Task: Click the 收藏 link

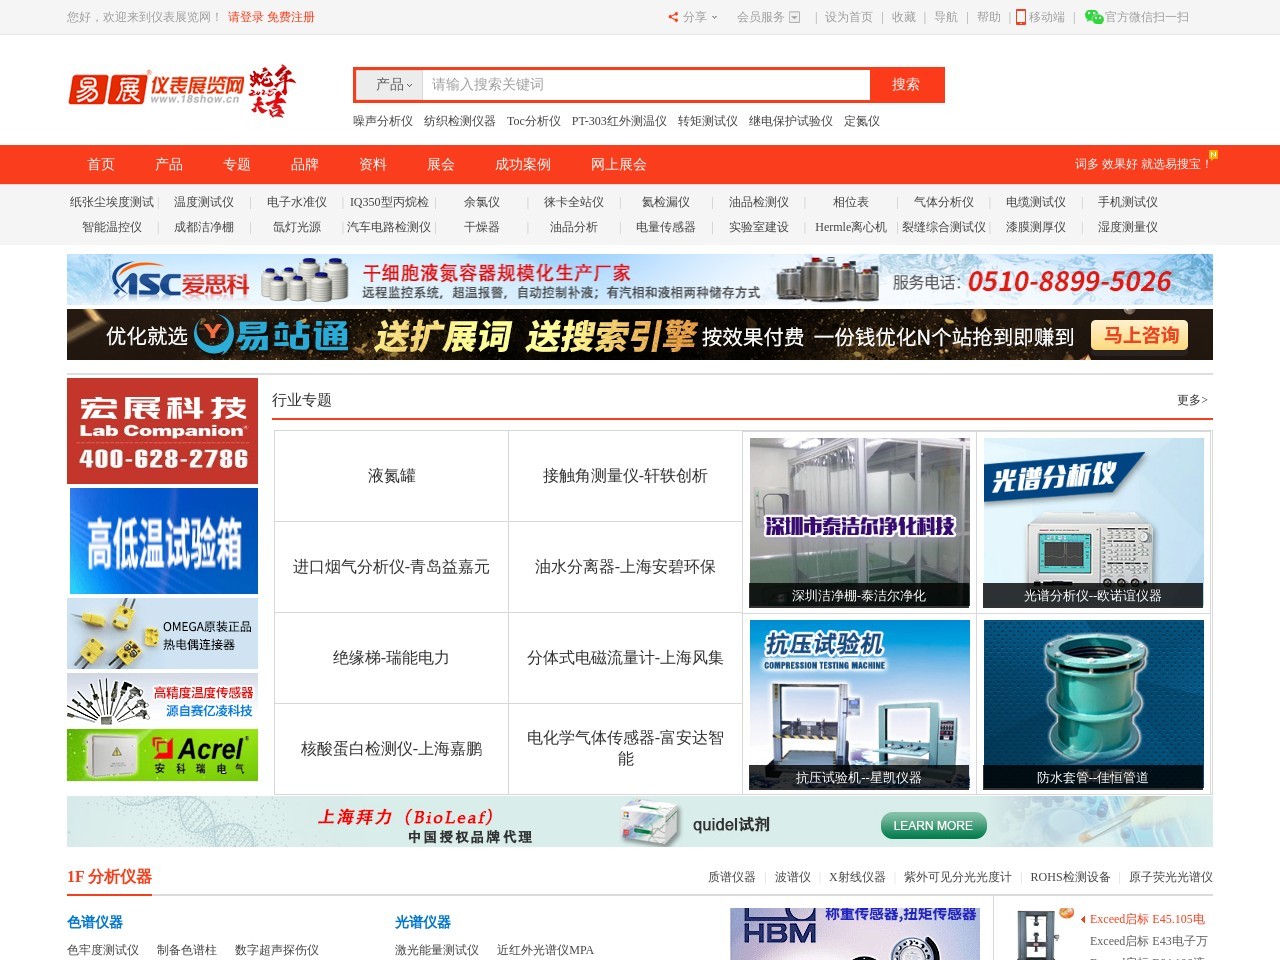Action: point(904,17)
